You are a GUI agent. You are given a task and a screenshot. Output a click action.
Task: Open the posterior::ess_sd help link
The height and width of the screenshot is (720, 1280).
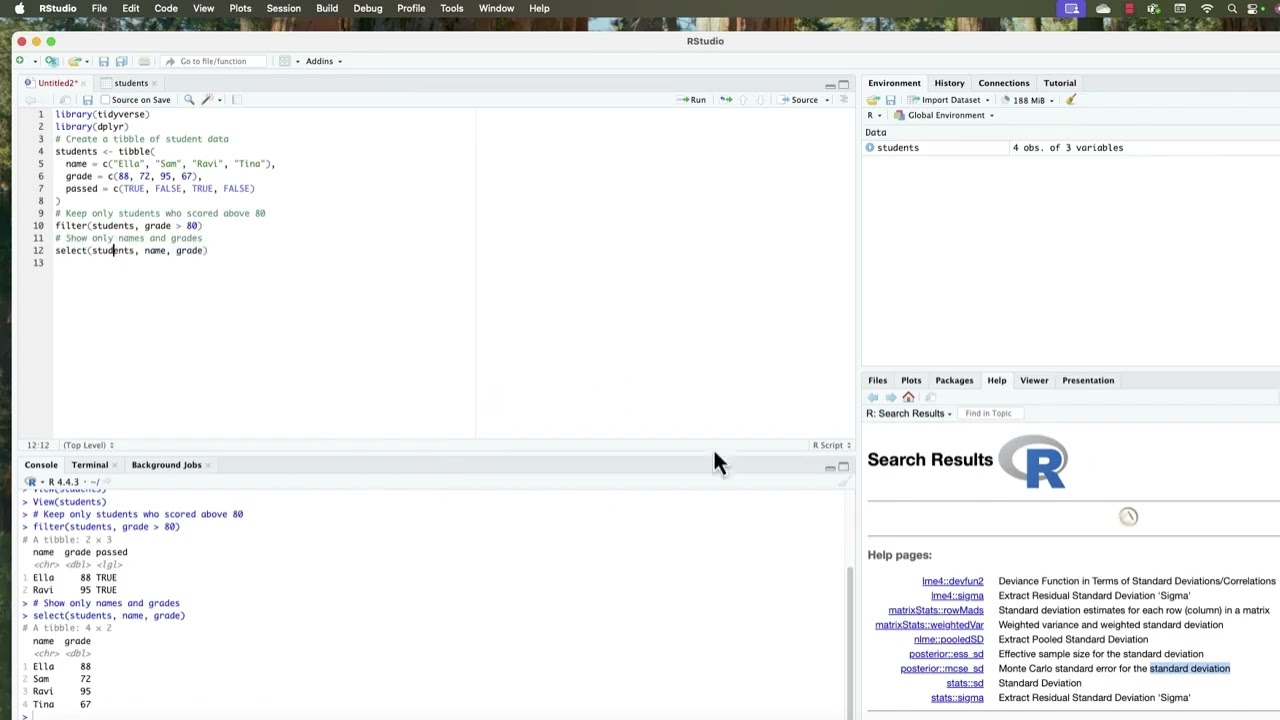(x=946, y=654)
